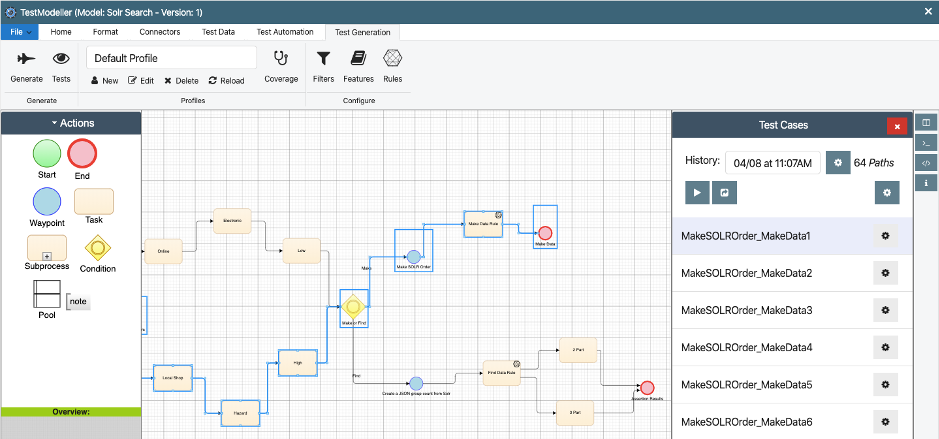Open the Rules configuration icon
939x439 pixels.
pyautogui.click(x=393, y=59)
